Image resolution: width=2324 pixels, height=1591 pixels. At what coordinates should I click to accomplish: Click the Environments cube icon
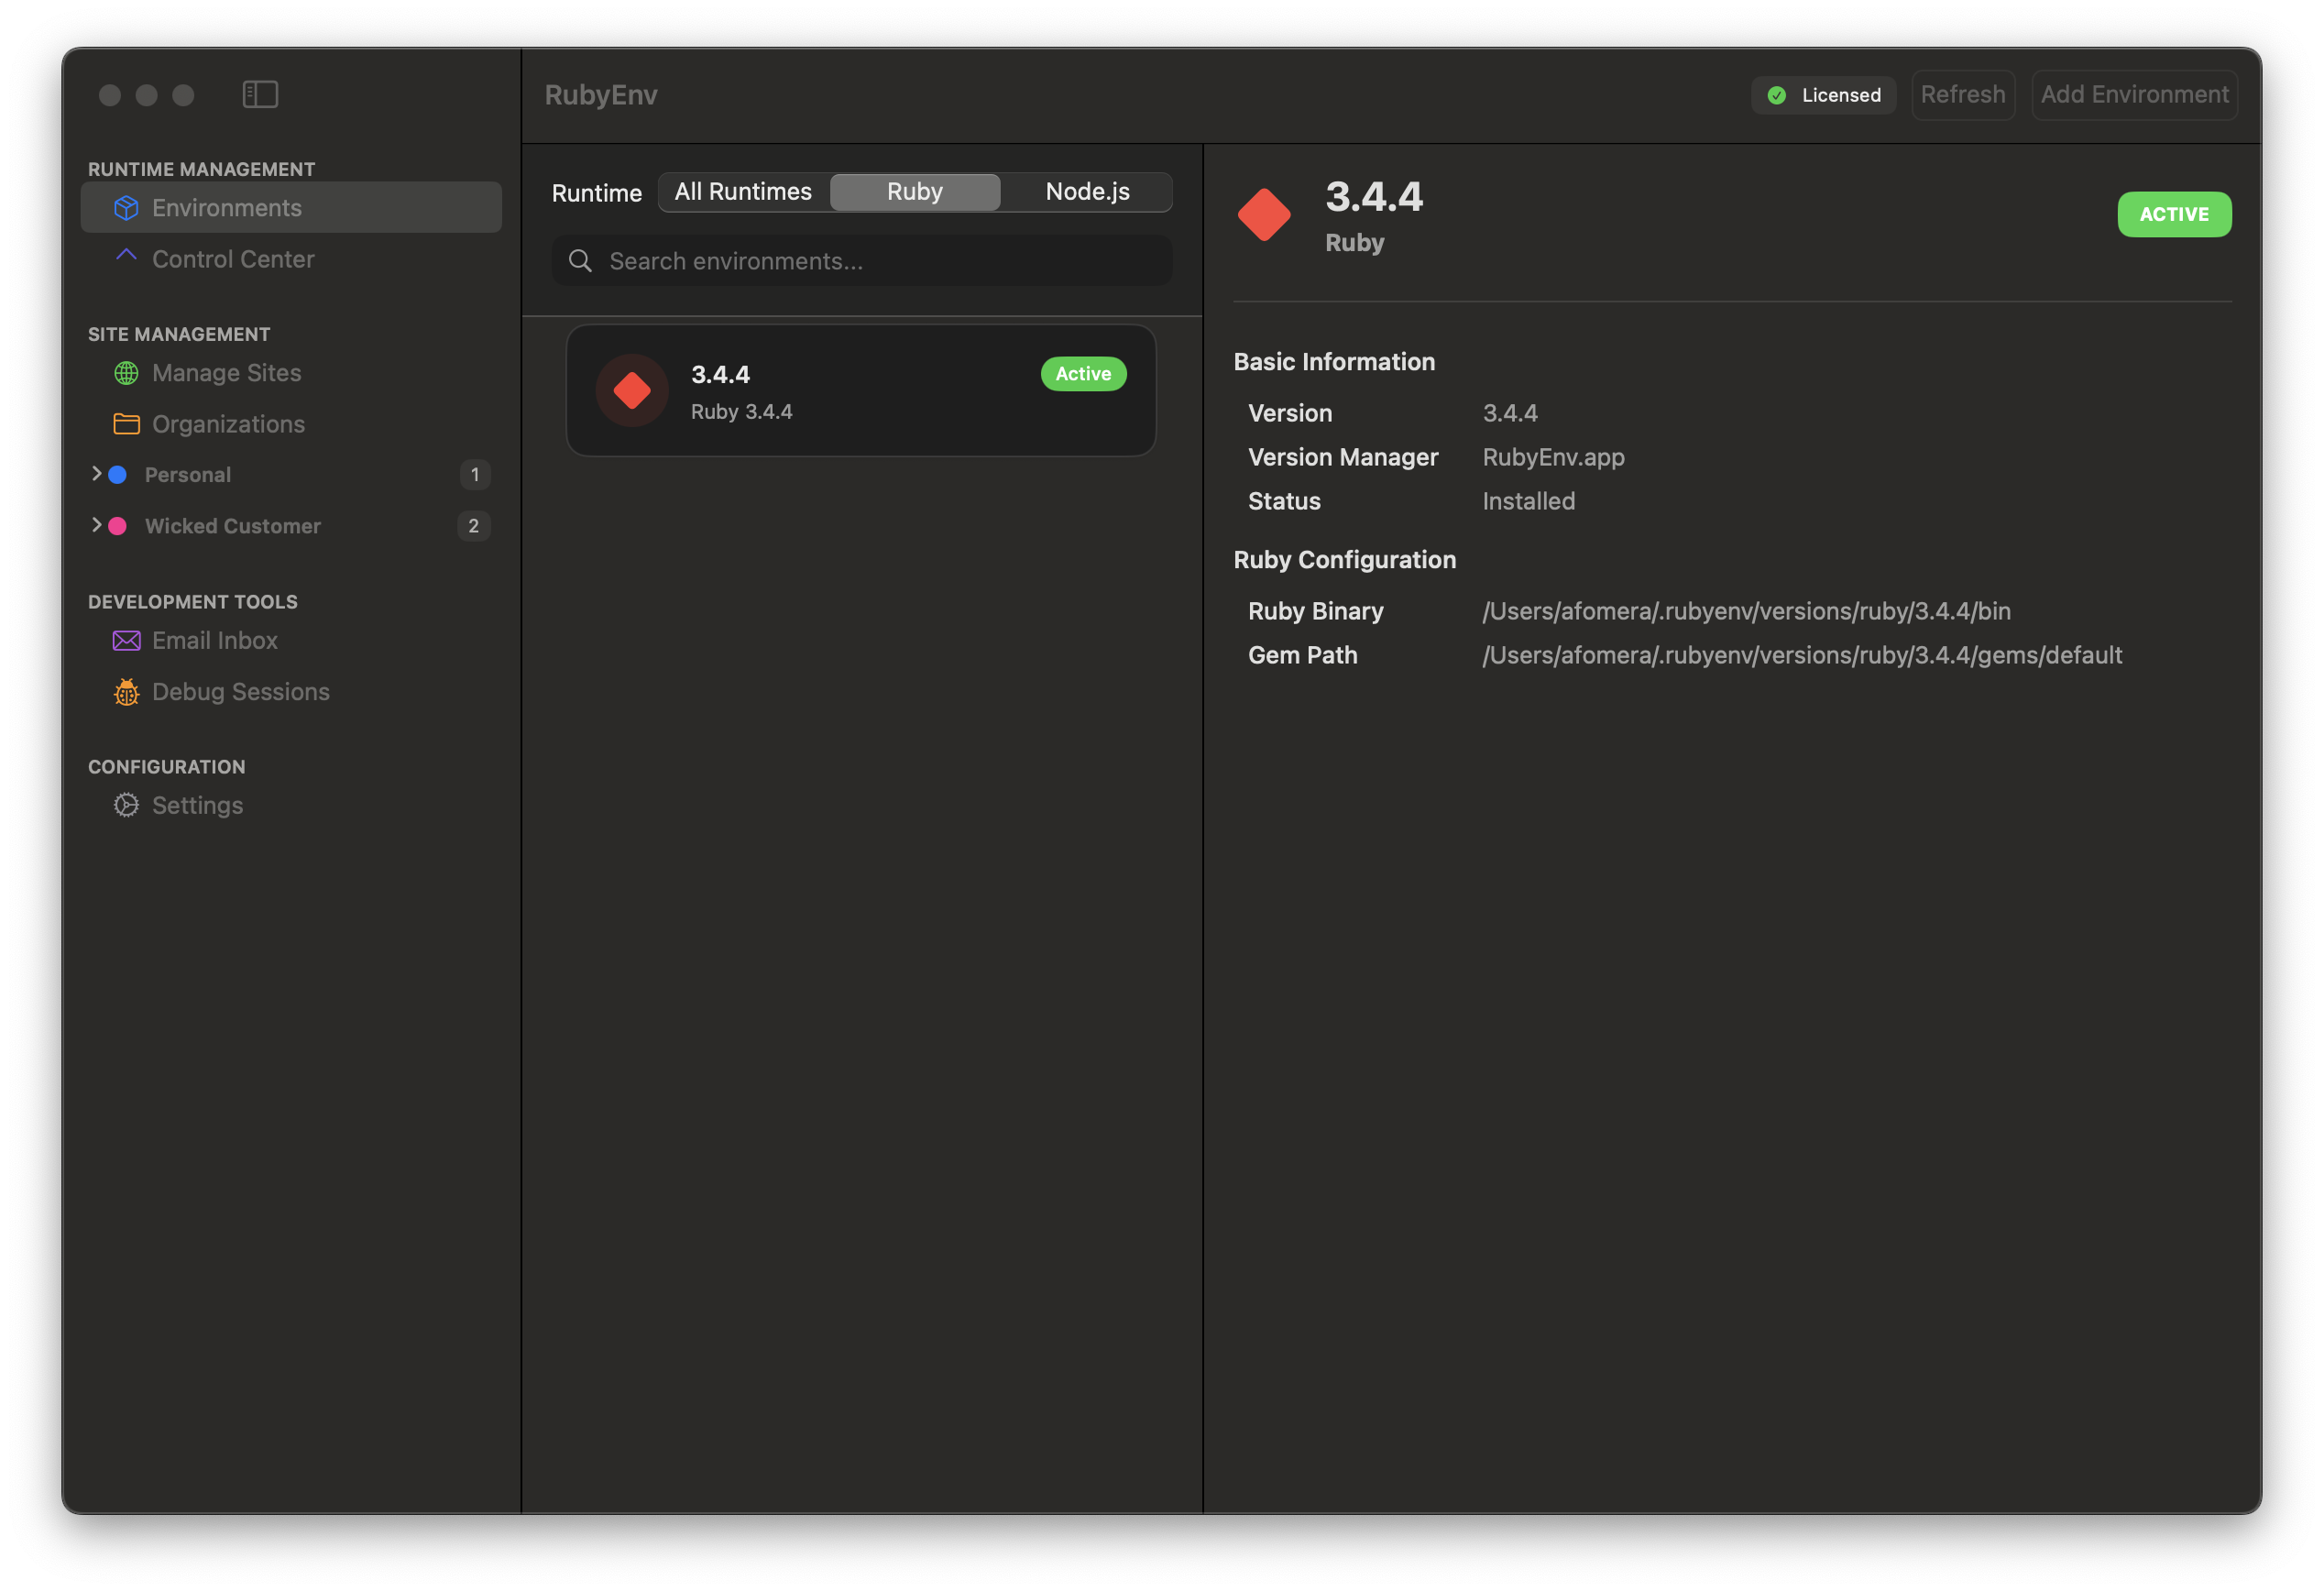pyautogui.click(x=126, y=208)
